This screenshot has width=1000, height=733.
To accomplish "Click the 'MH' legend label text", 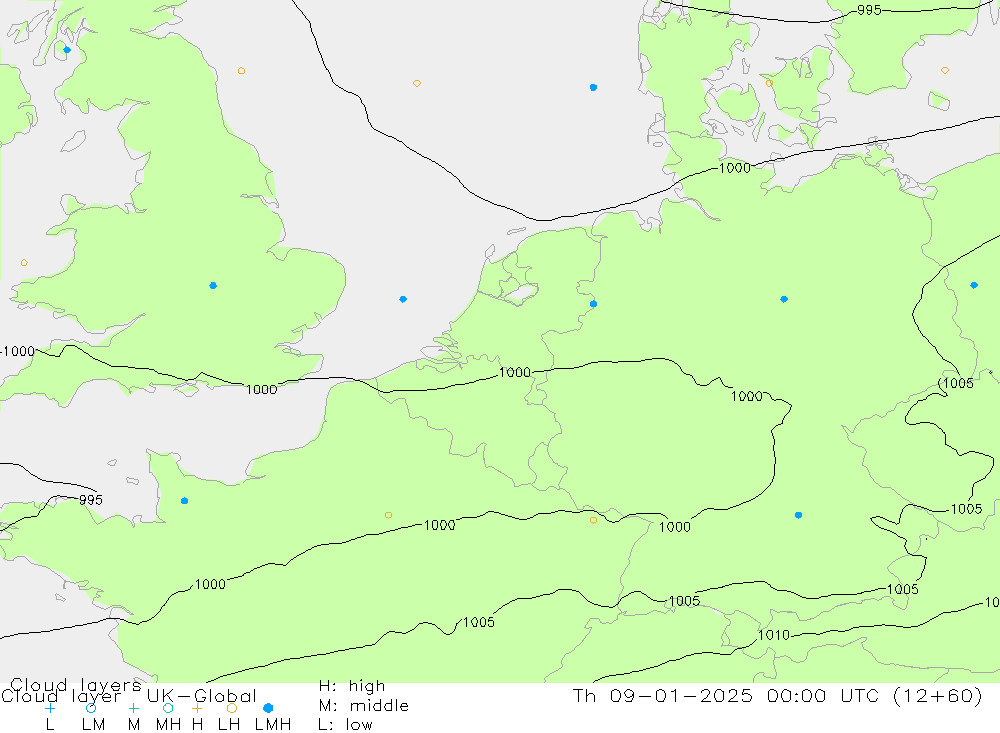I will point(168,725).
